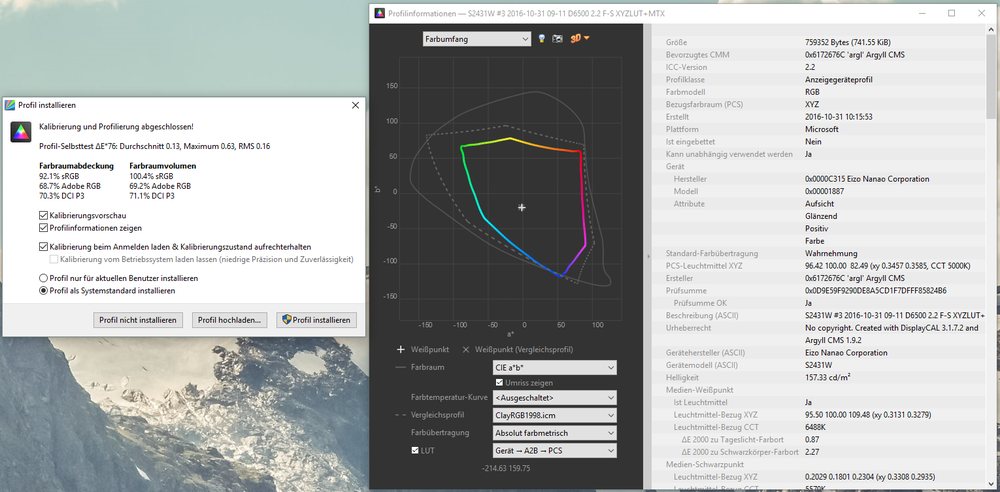Expand the Farbraum CIE a*b* dropdown
The width and height of the screenshot is (1000, 492).
554,367
